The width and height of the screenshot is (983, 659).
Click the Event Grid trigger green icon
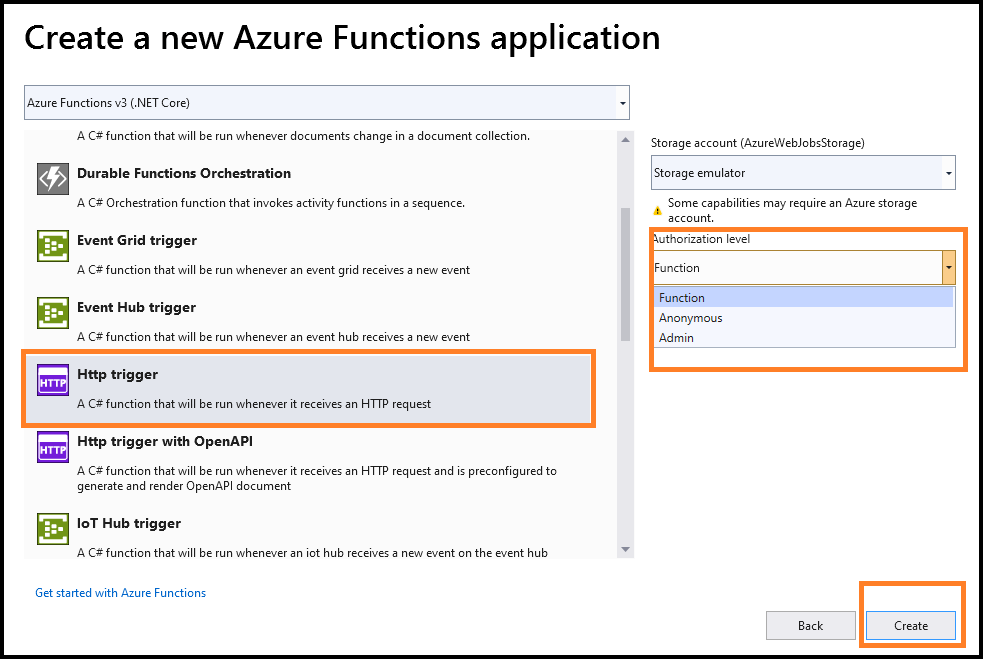coord(53,245)
